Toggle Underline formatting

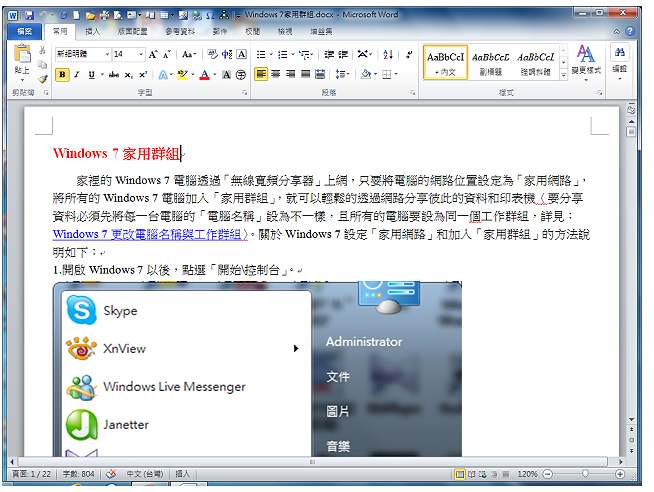pyautogui.click(x=91, y=75)
